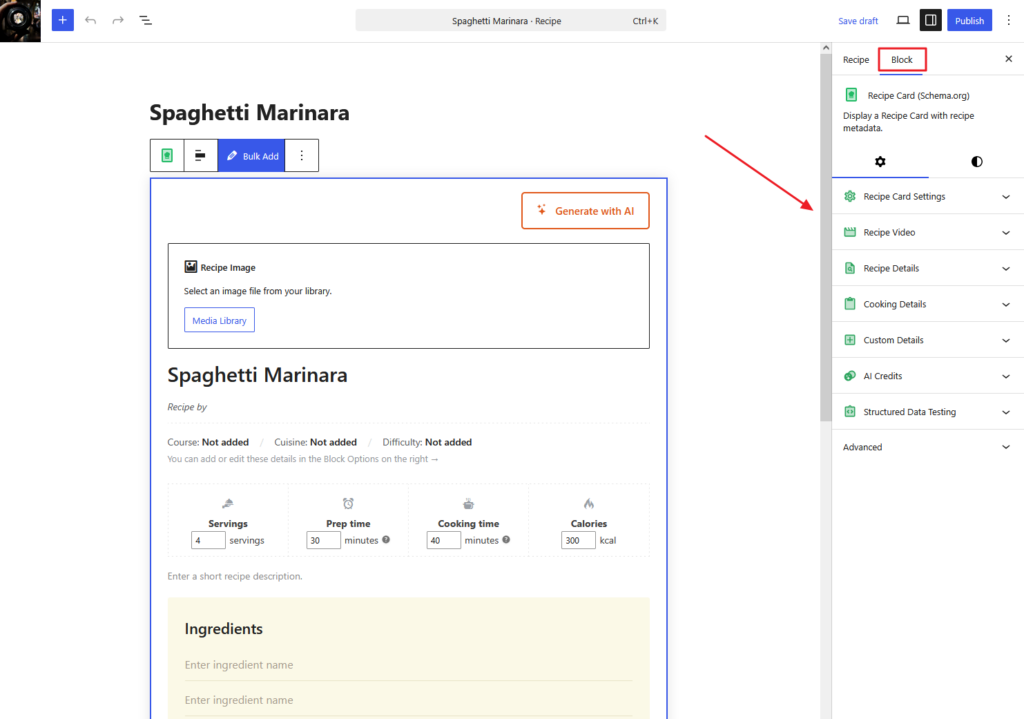Click the Custom Details icon
This screenshot has height=719, width=1024.
click(850, 340)
